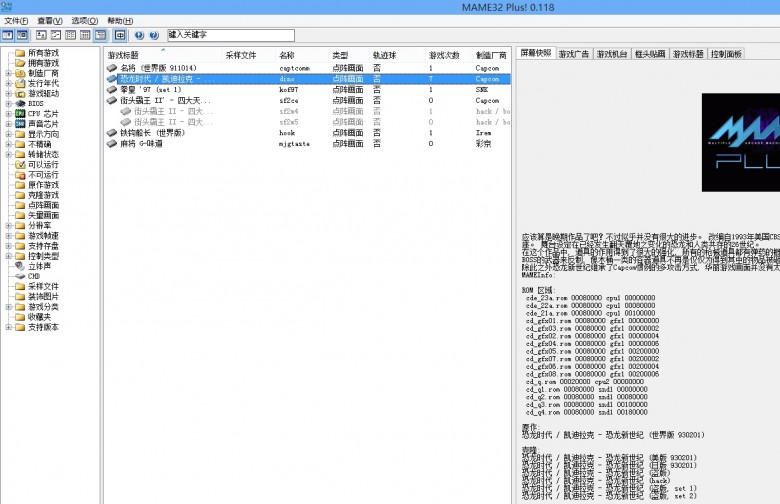Expand the BIOS tree node
This screenshot has width=780, height=504.
(x=8, y=103)
